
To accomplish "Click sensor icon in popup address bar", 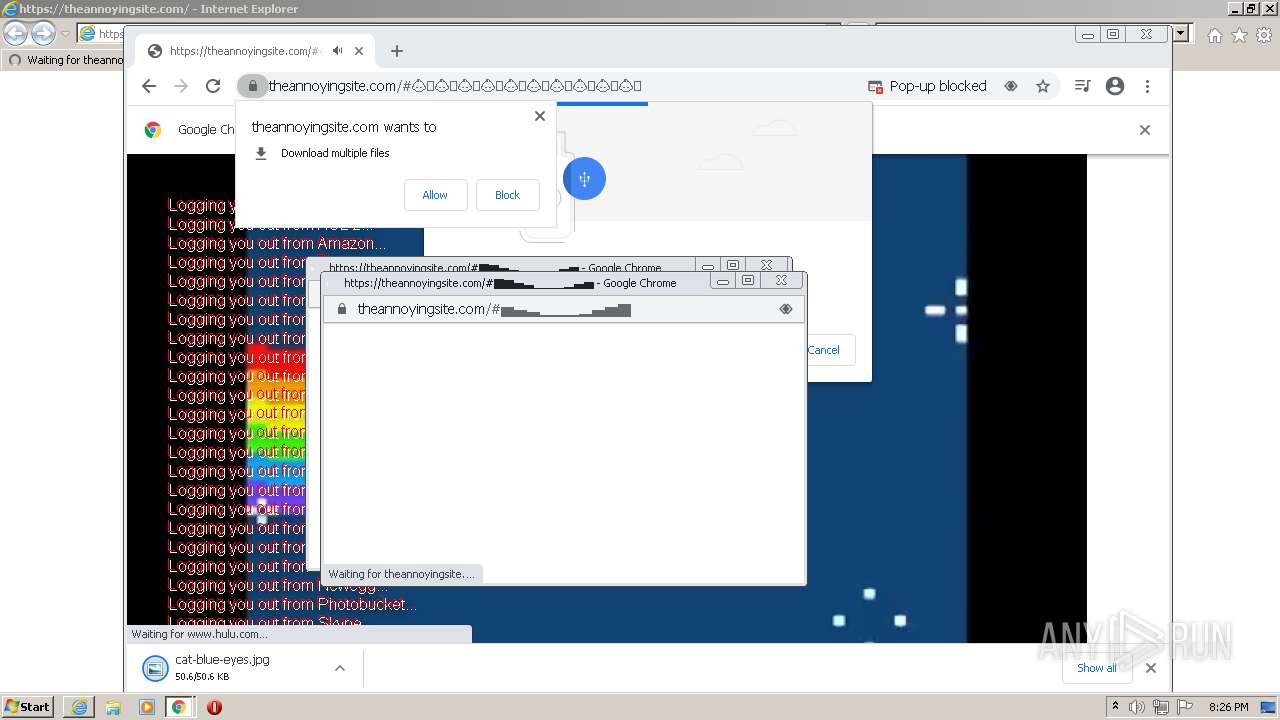I will (x=785, y=309).
